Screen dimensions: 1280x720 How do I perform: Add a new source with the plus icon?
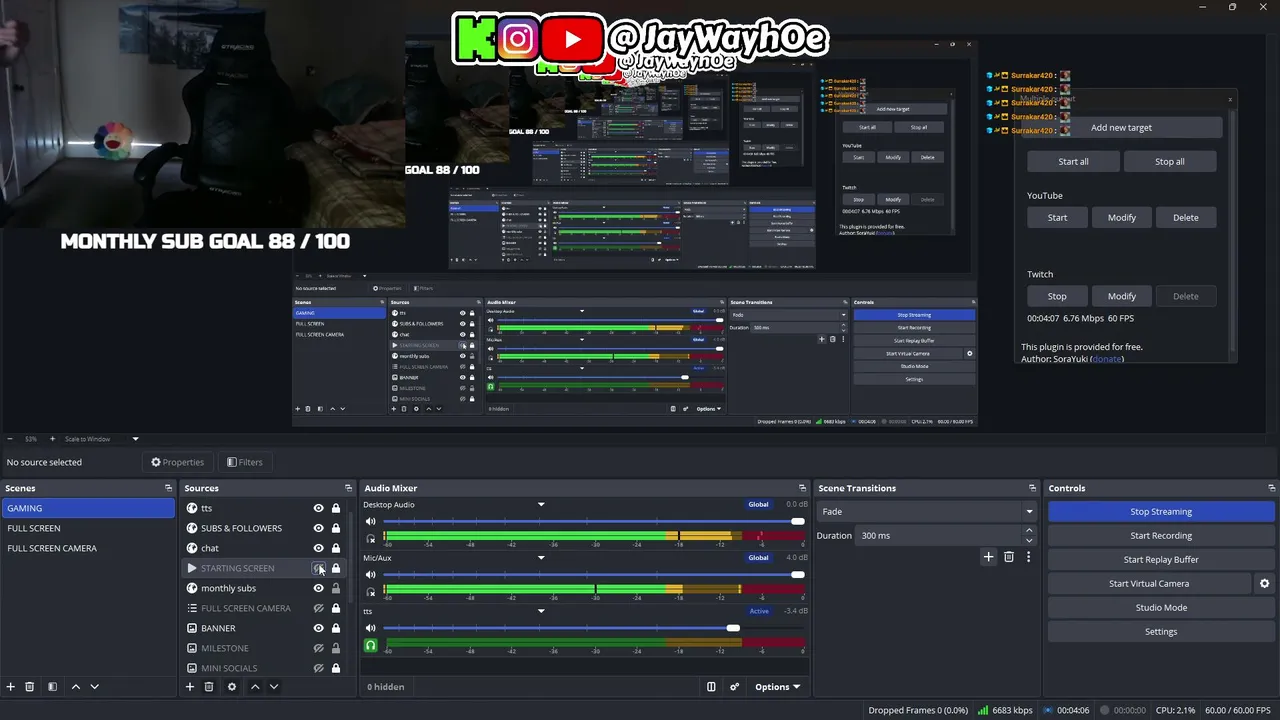(x=190, y=687)
